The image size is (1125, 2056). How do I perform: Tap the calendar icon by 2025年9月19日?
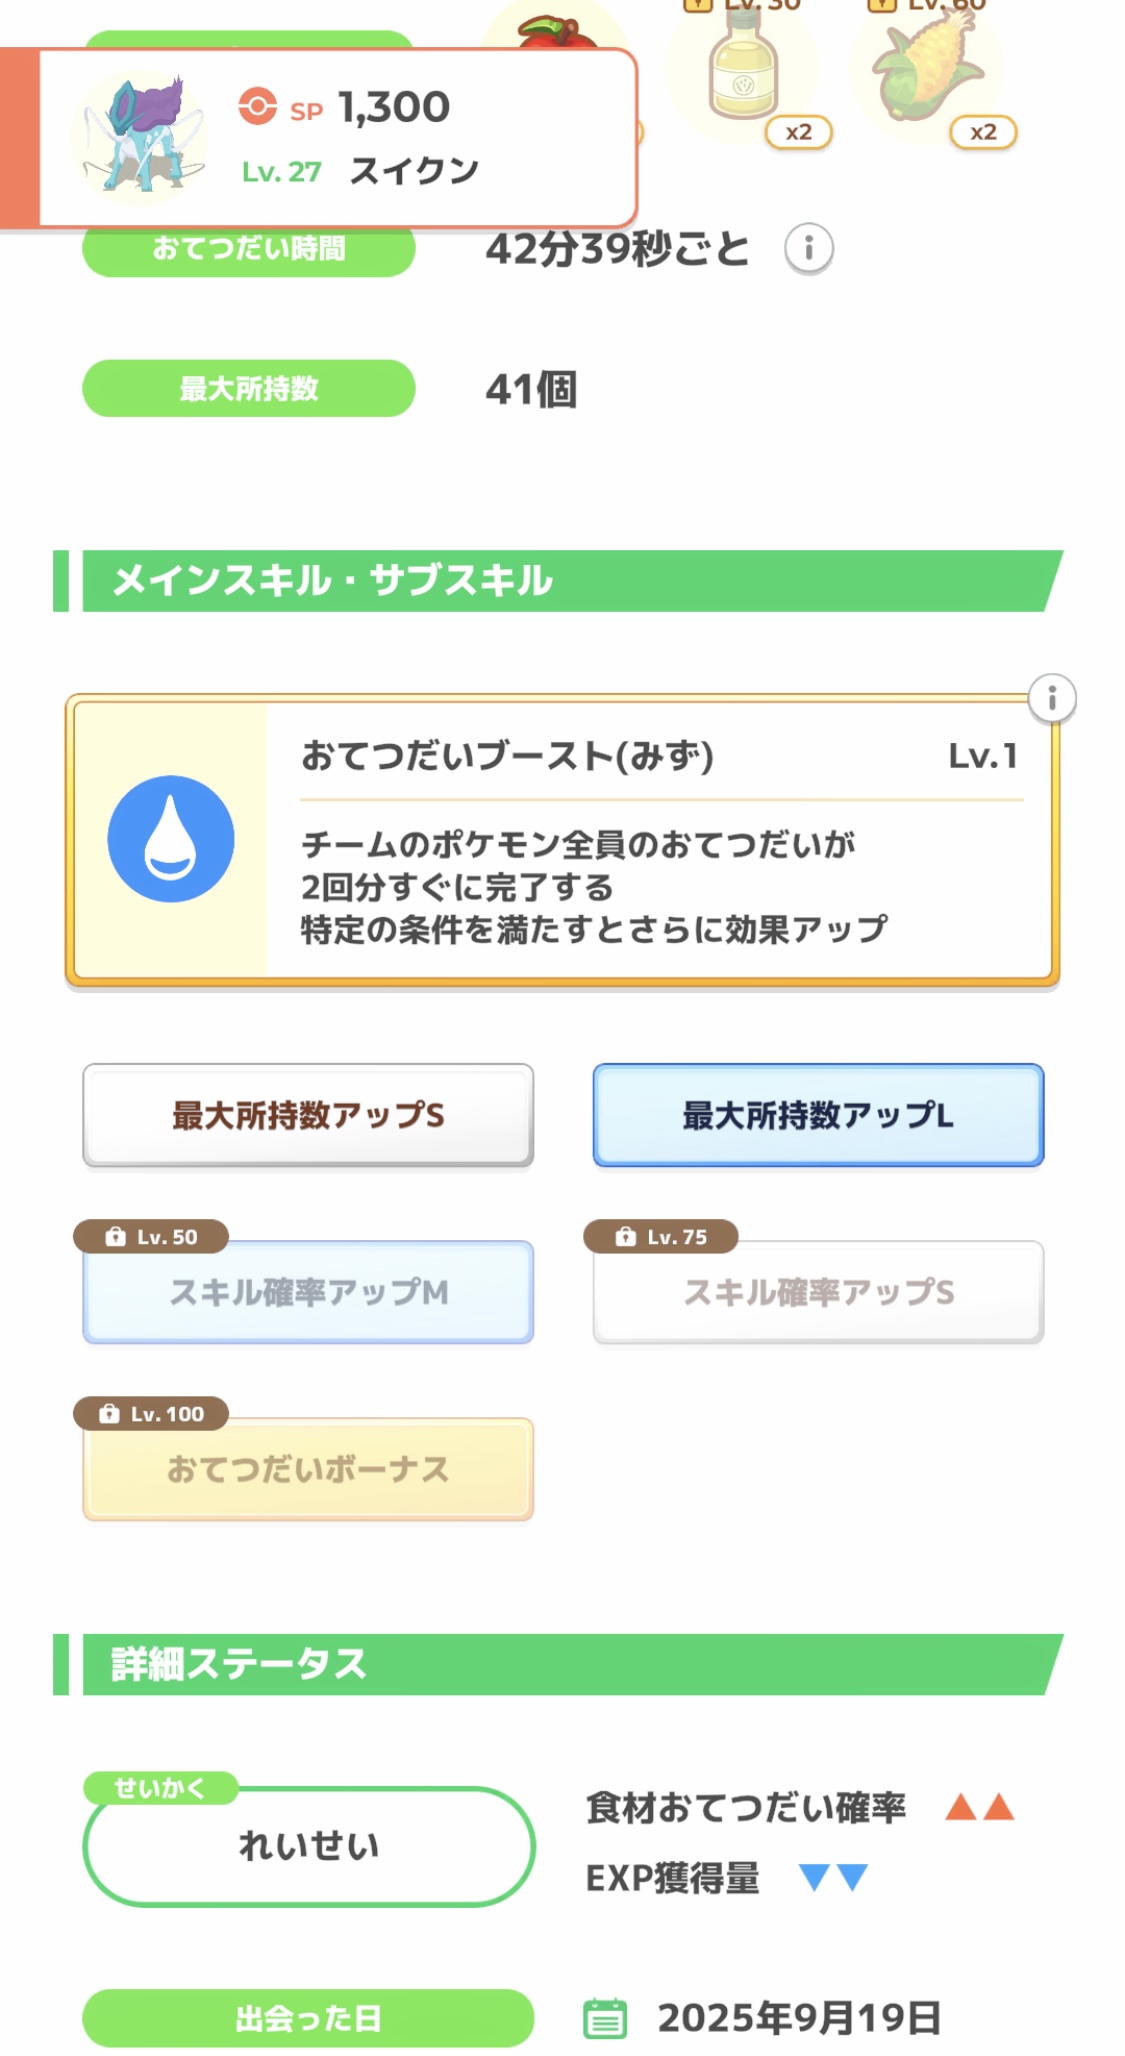(x=605, y=2018)
